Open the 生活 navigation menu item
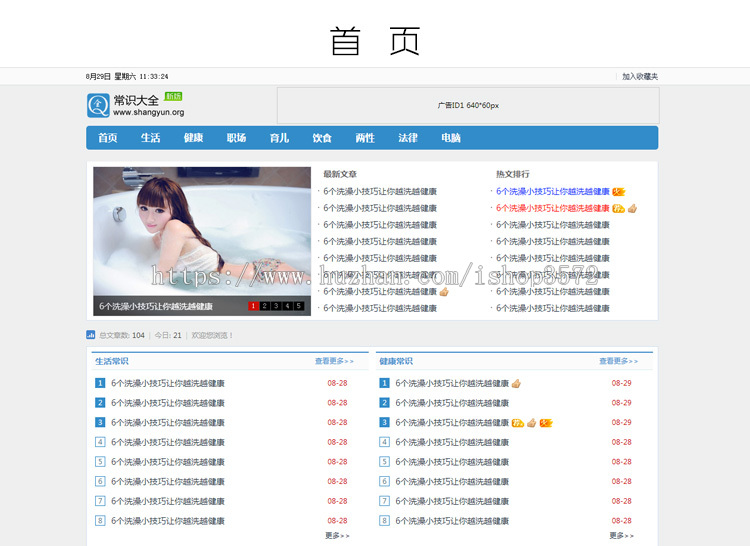The image size is (750, 546). click(x=150, y=138)
